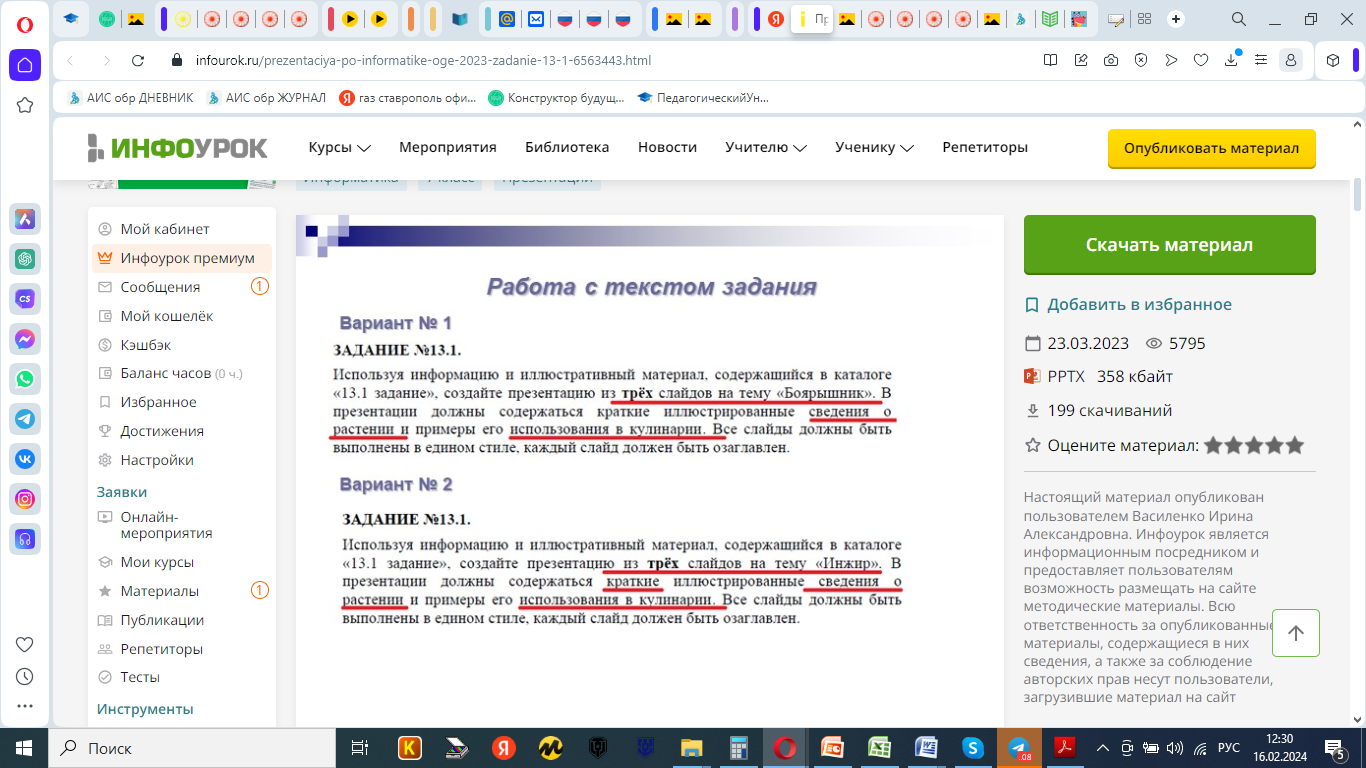Viewport: 1366px width, 768px height.
Task: Open Конструктор будущ... bookmark
Action: point(556,97)
